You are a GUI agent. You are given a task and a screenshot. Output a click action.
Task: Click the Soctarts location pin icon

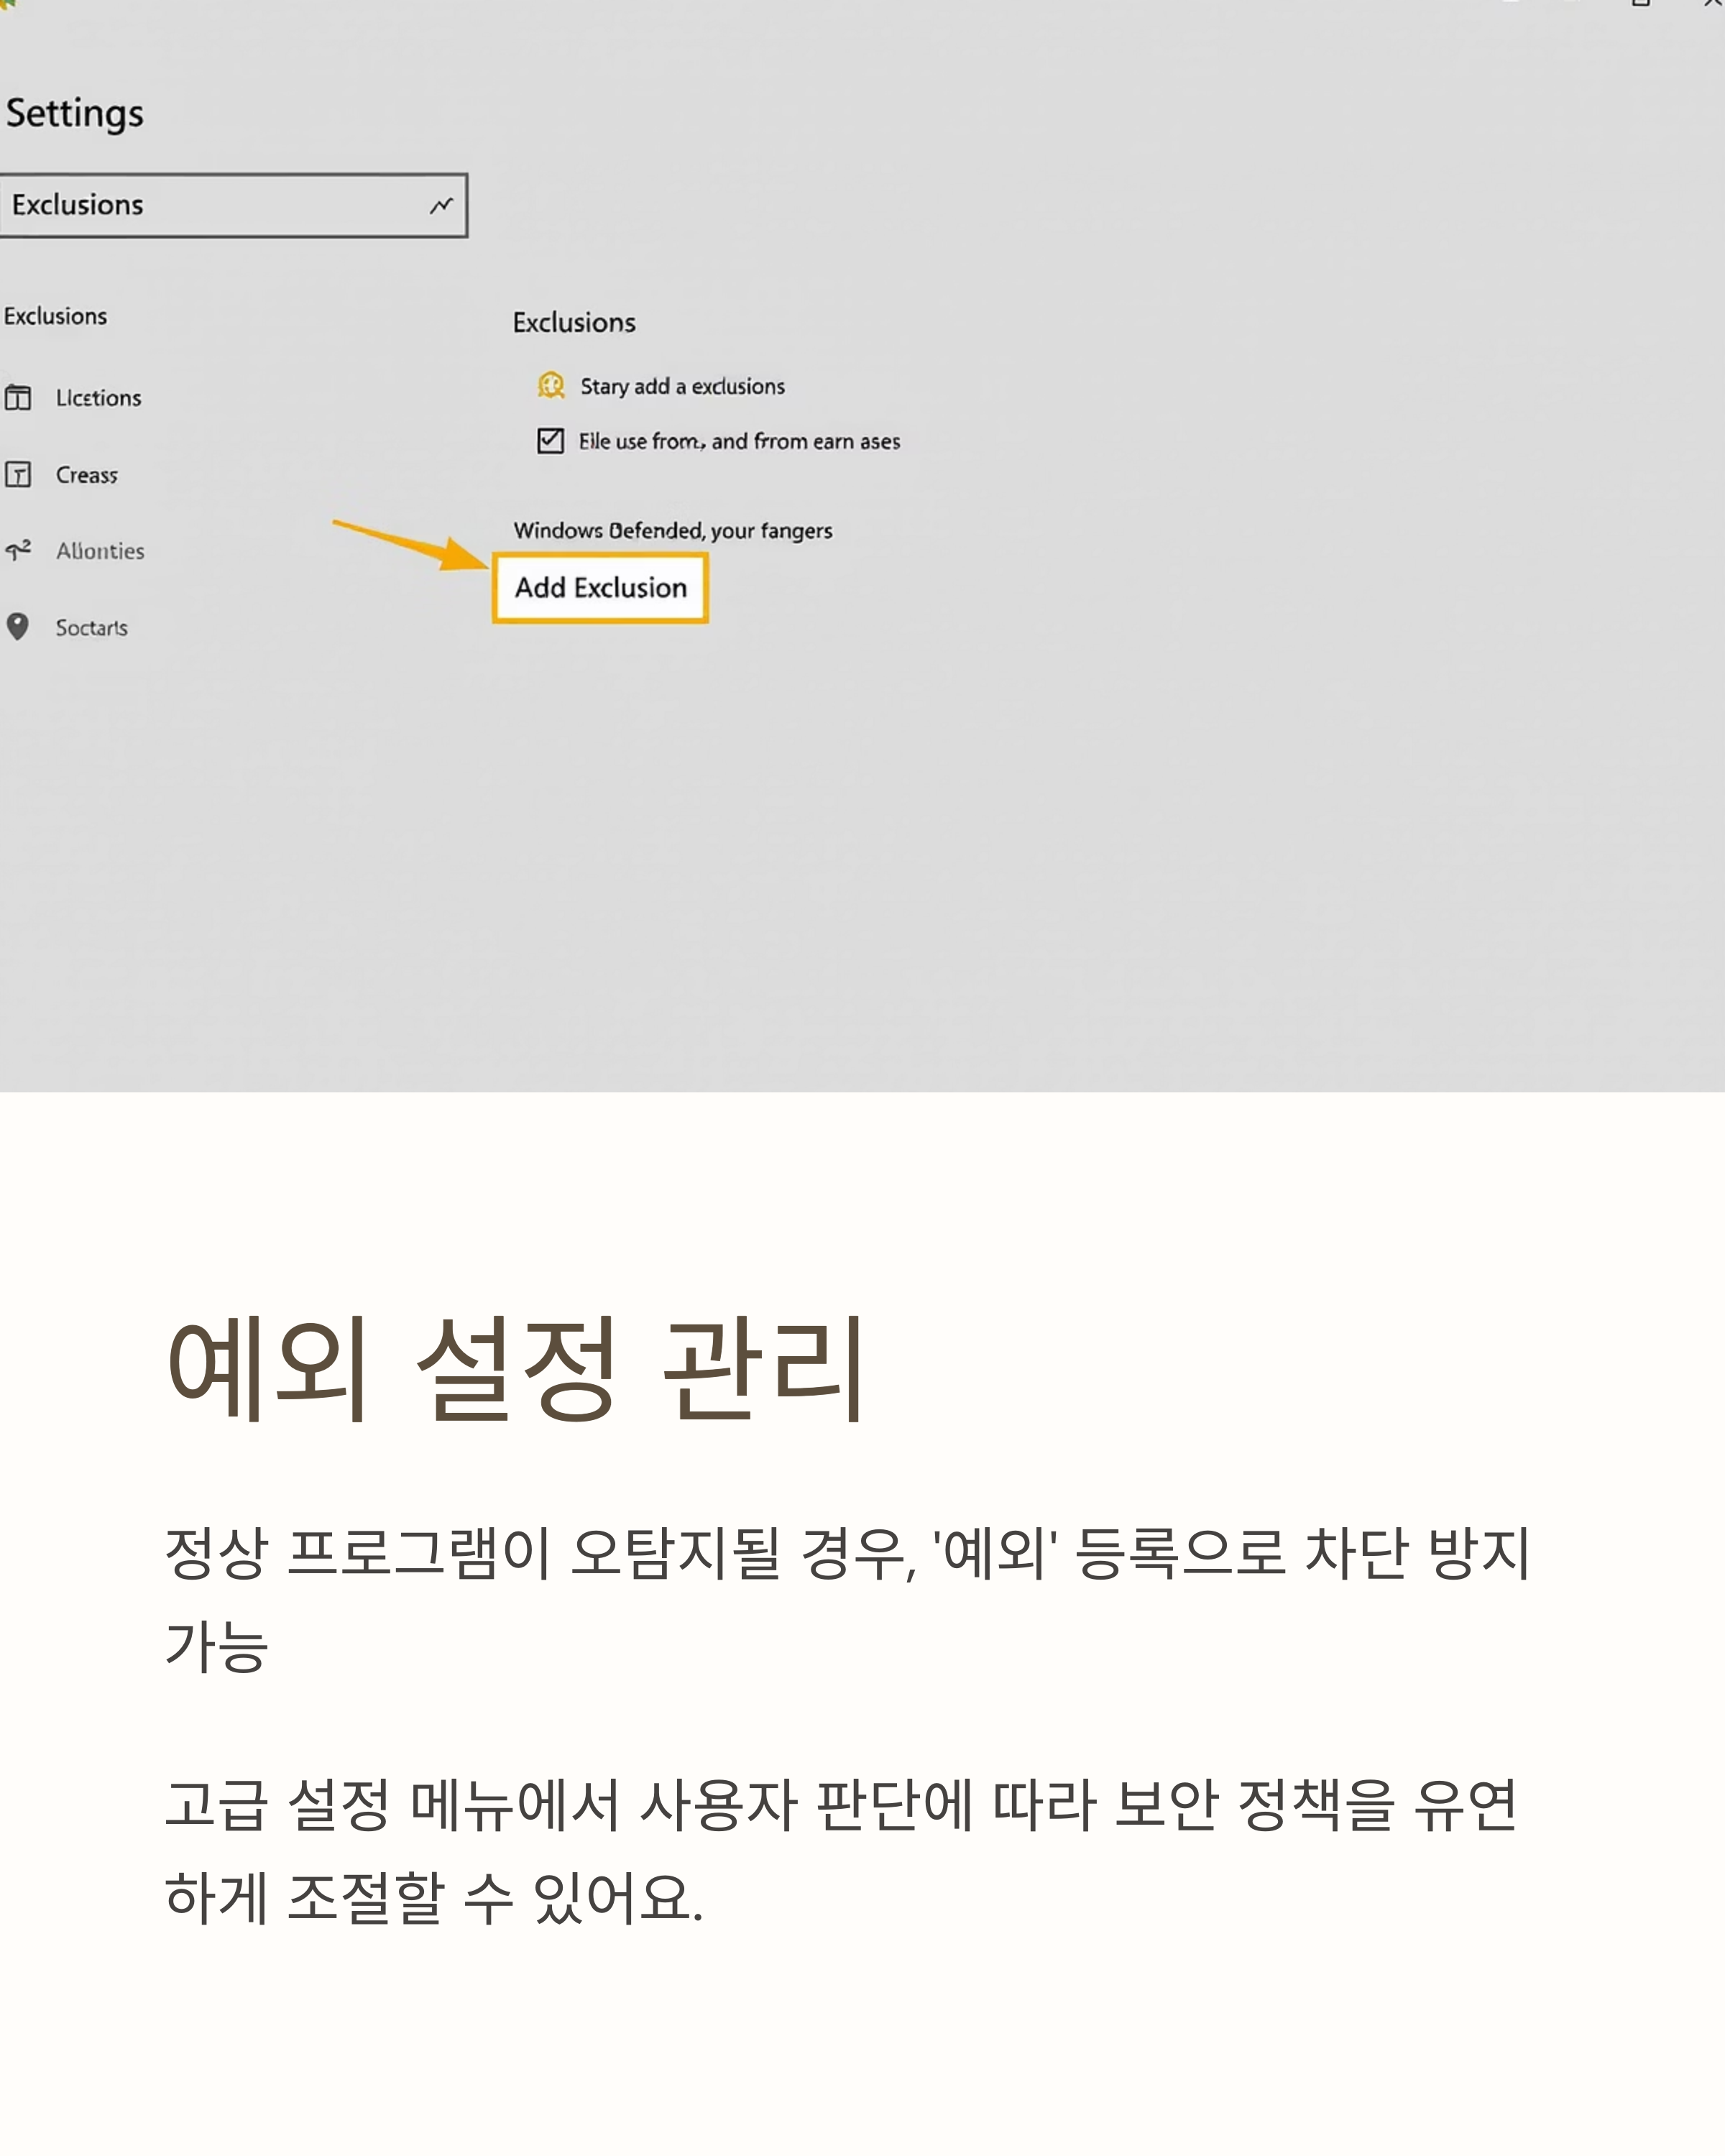[18, 627]
